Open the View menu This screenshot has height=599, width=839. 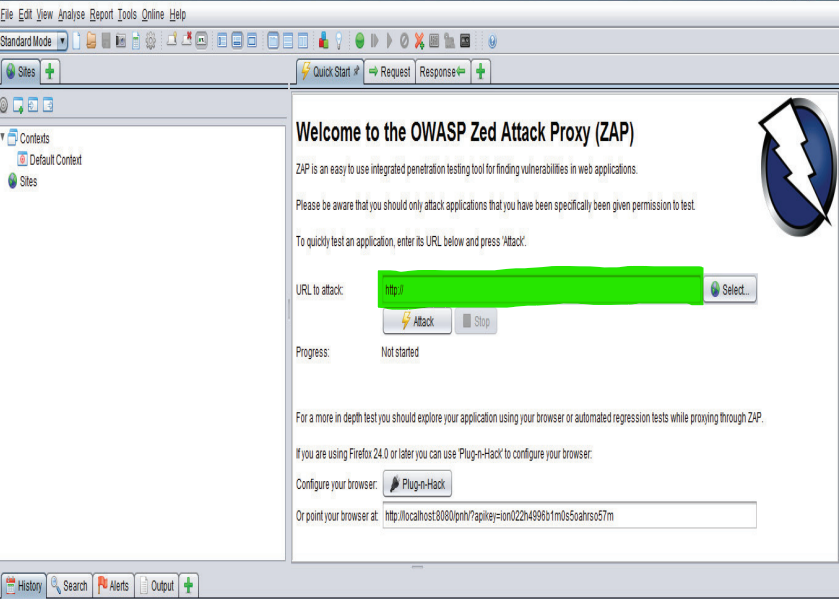tap(44, 14)
